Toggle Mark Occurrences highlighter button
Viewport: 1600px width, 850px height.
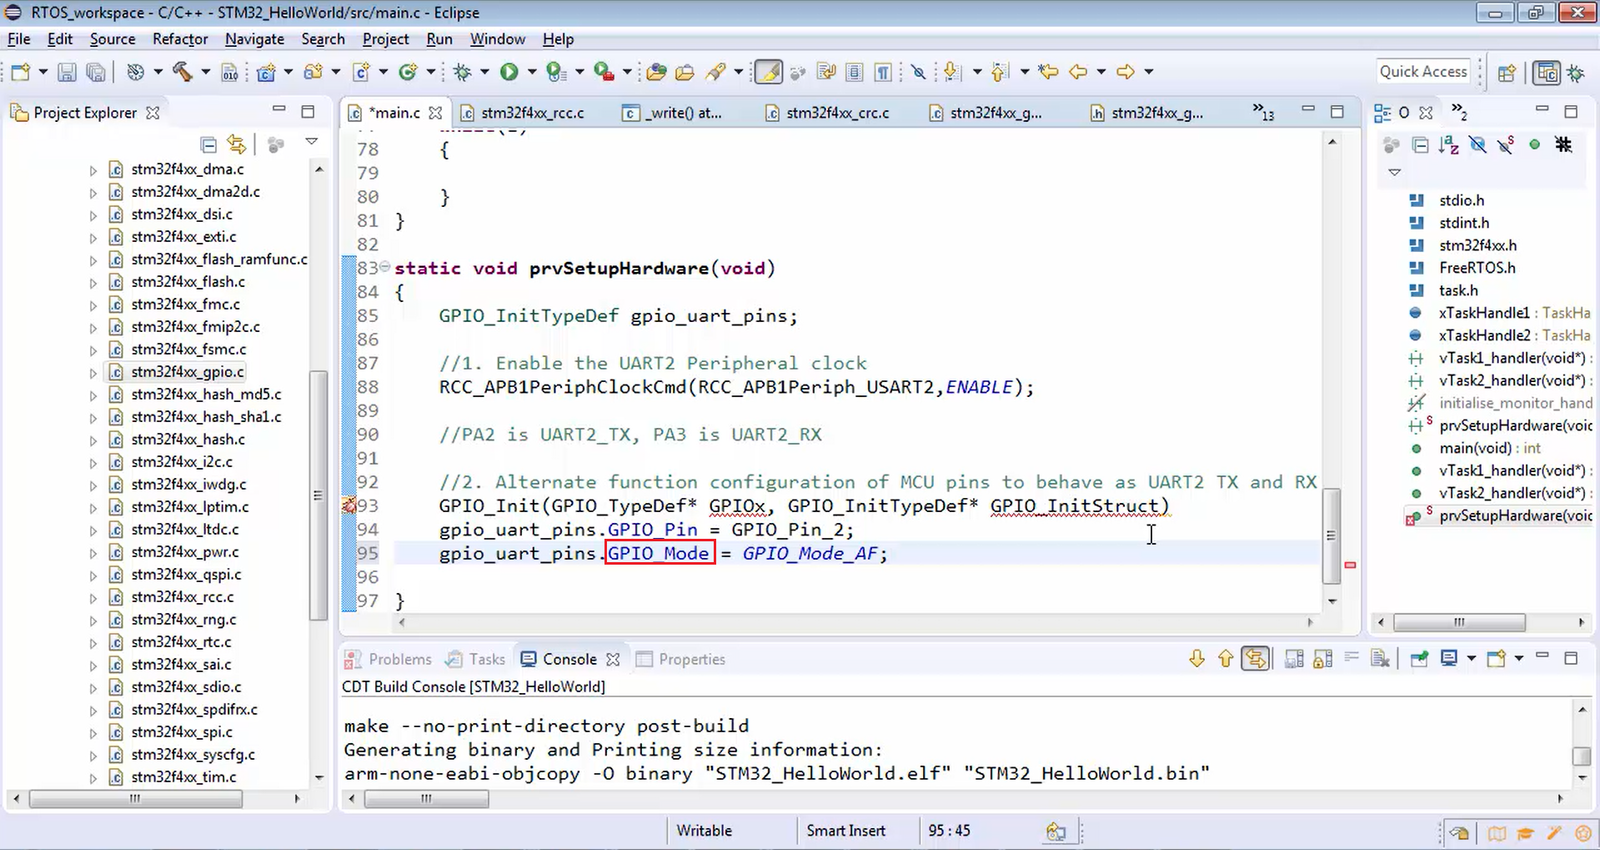pos(768,72)
